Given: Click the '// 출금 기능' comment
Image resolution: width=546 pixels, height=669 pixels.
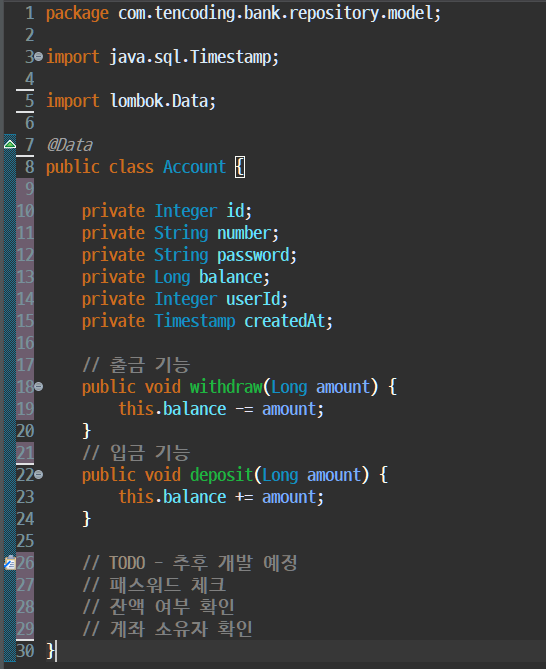Looking at the screenshot, I should [x=136, y=365].
